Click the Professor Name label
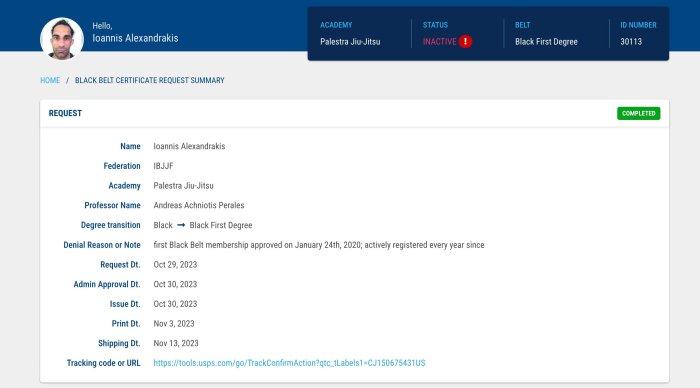This screenshot has height=388, width=700. tap(112, 205)
